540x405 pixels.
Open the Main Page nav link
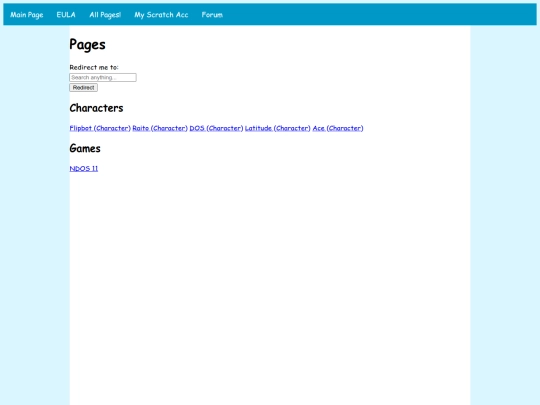pos(27,14)
